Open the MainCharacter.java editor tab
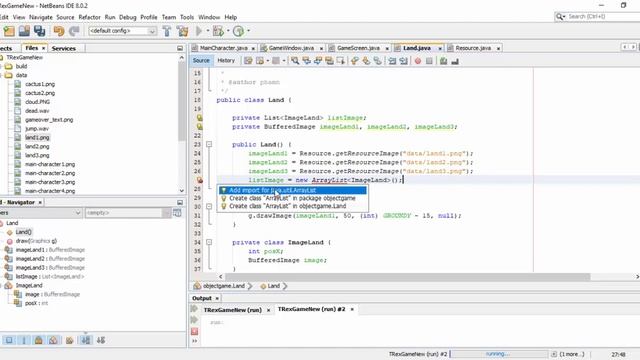 pyautogui.click(x=223, y=48)
